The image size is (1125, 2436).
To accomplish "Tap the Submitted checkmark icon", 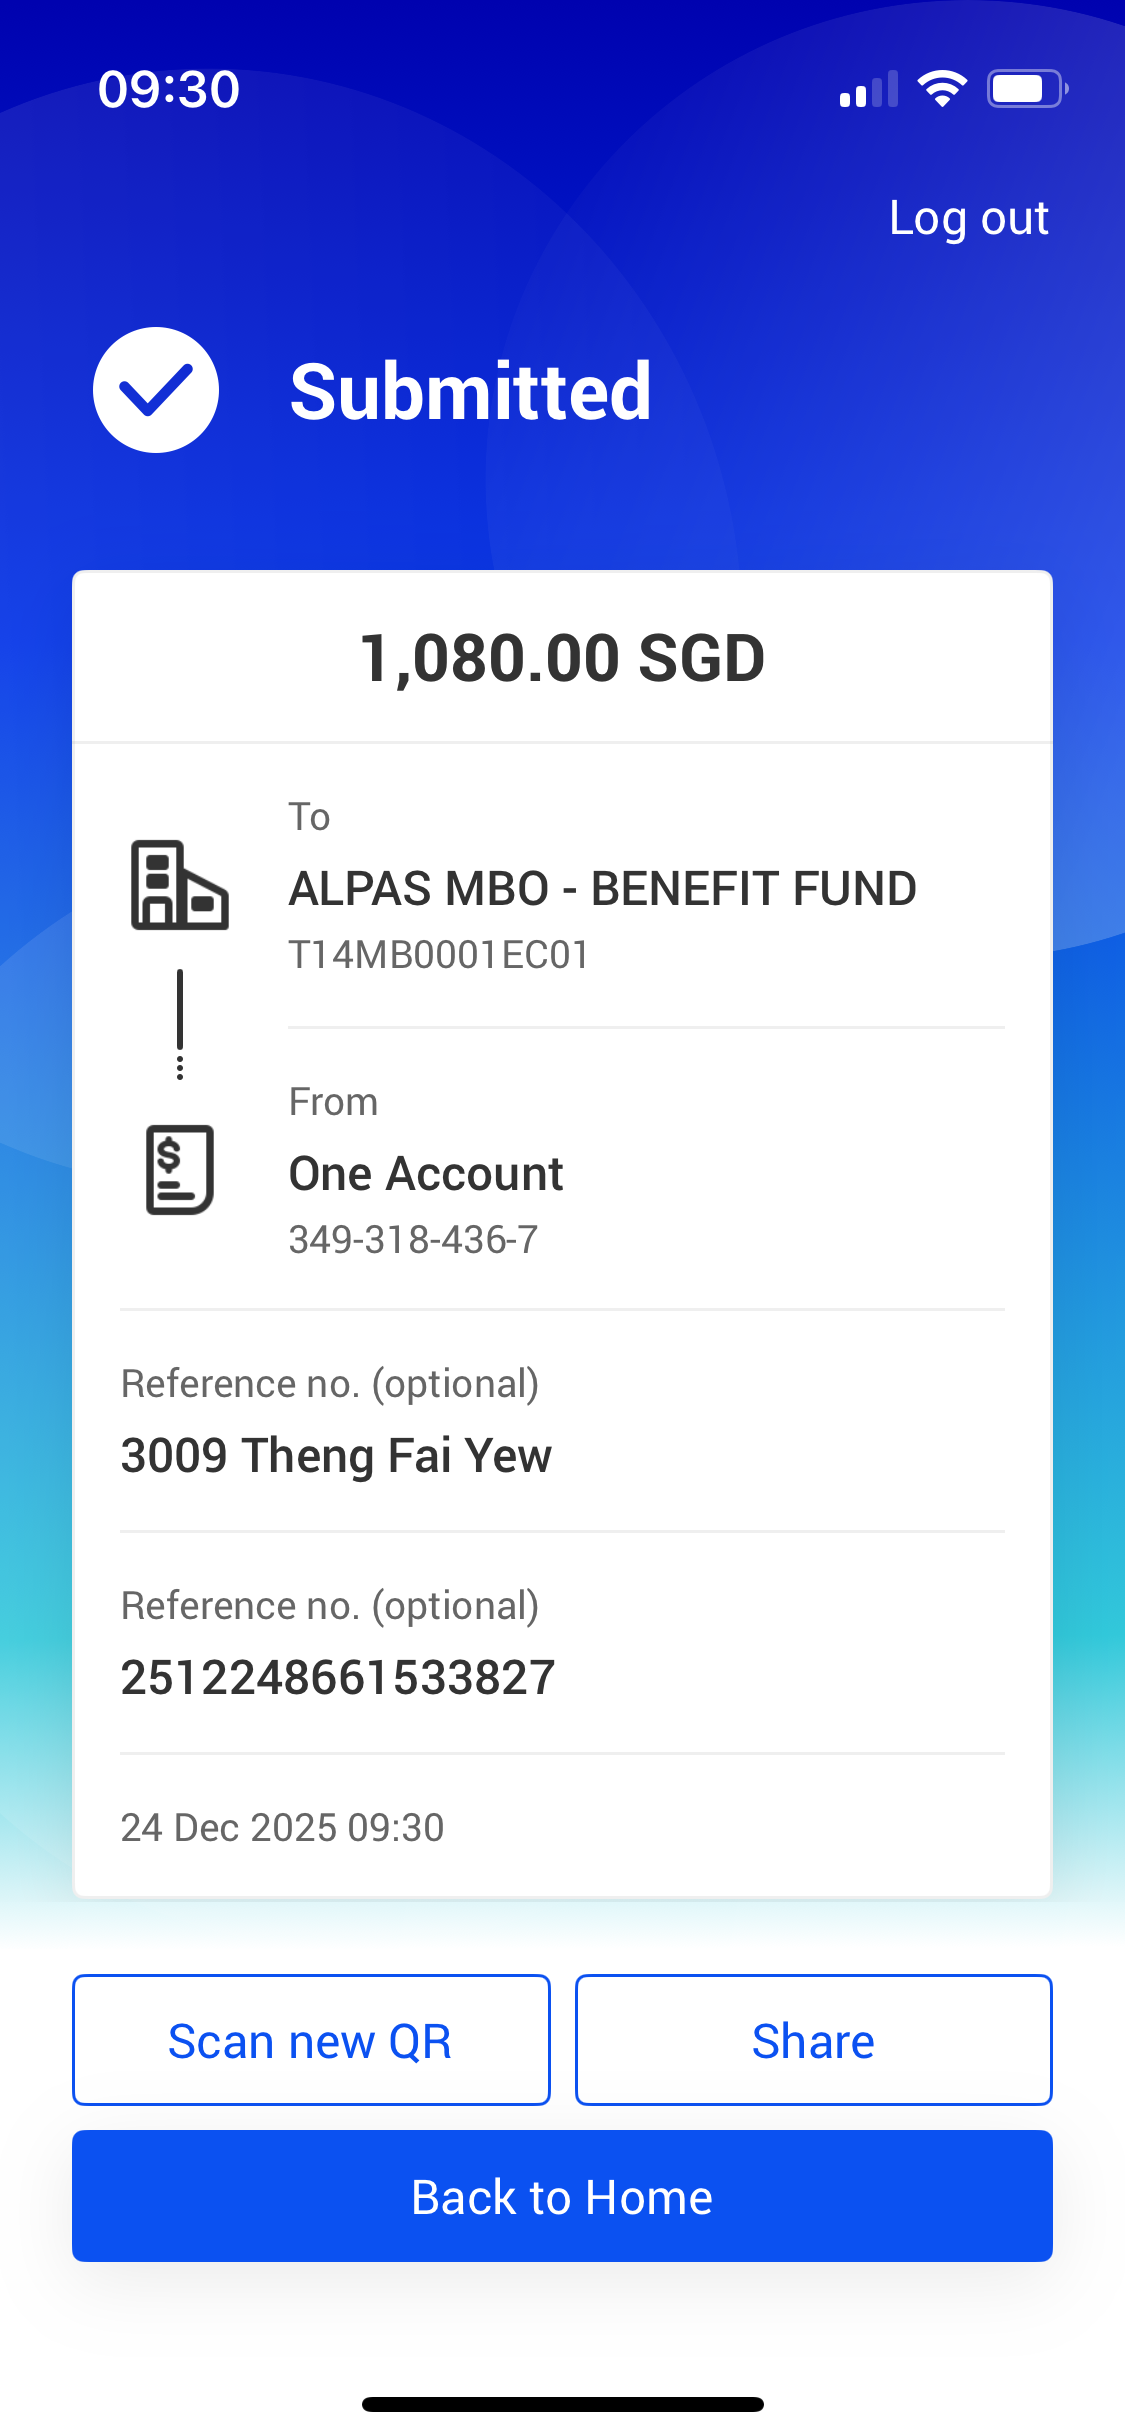I will pos(156,390).
